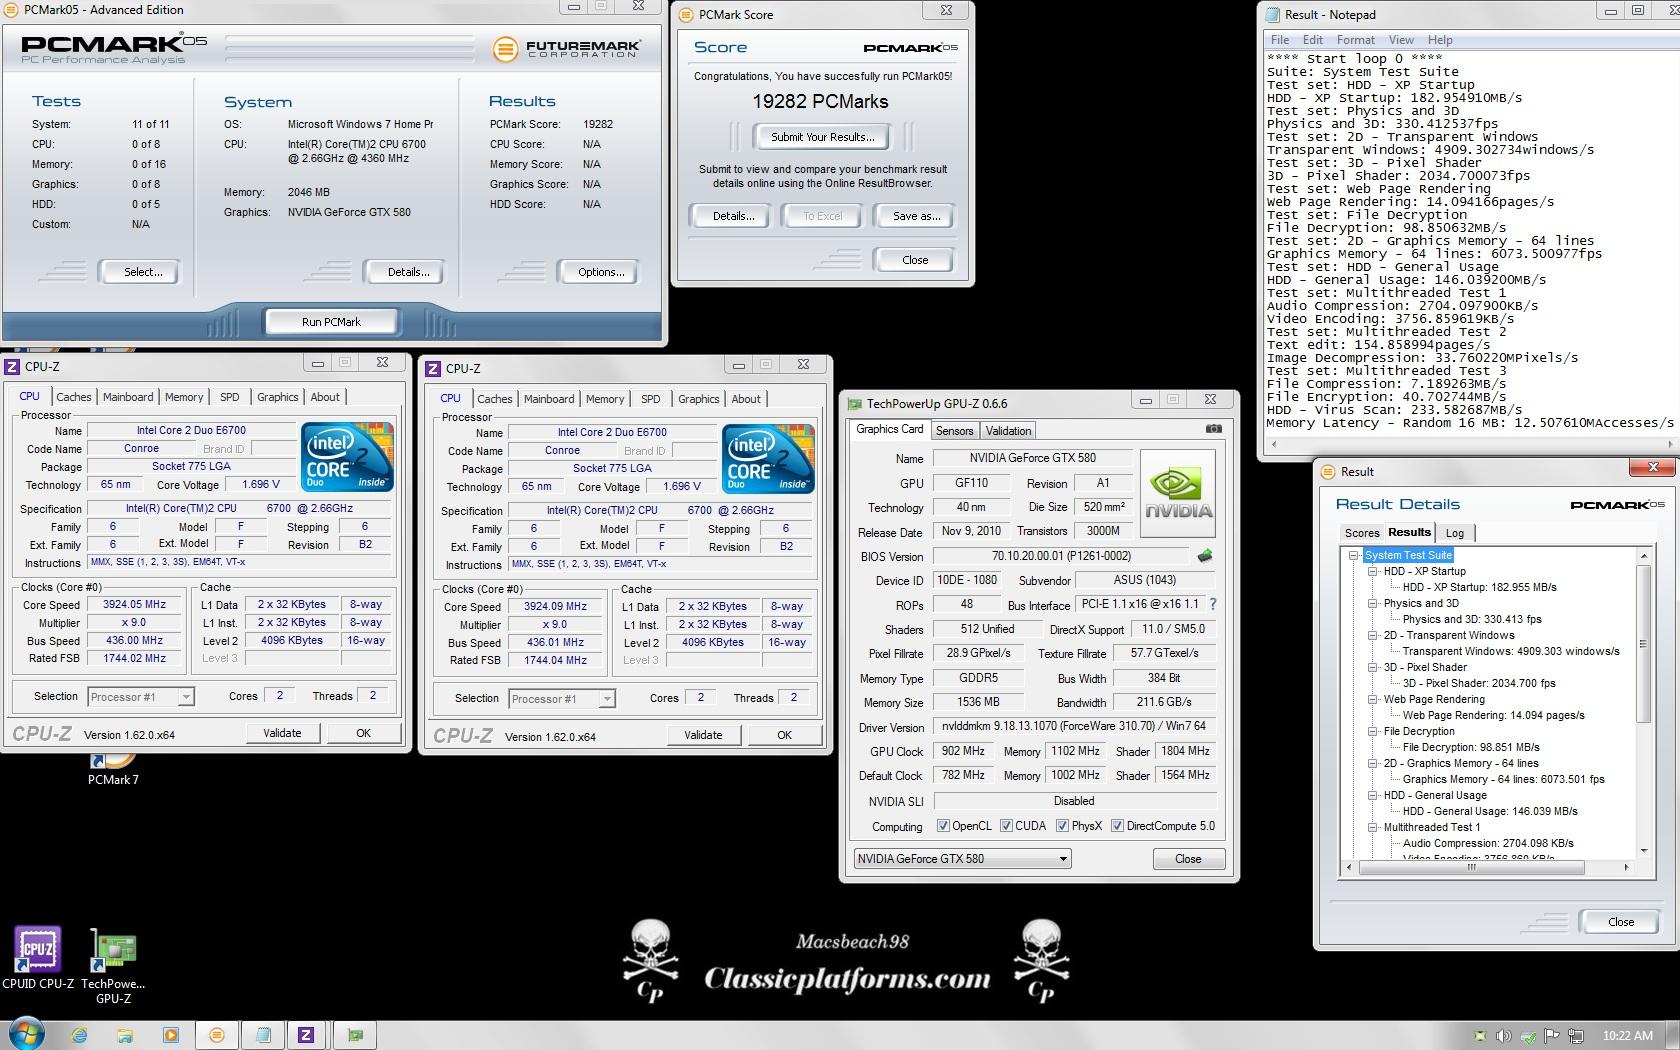The width and height of the screenshot is (1680, 1050).
Task: Collapse the File Decryption node
Action: (1372, 731)
